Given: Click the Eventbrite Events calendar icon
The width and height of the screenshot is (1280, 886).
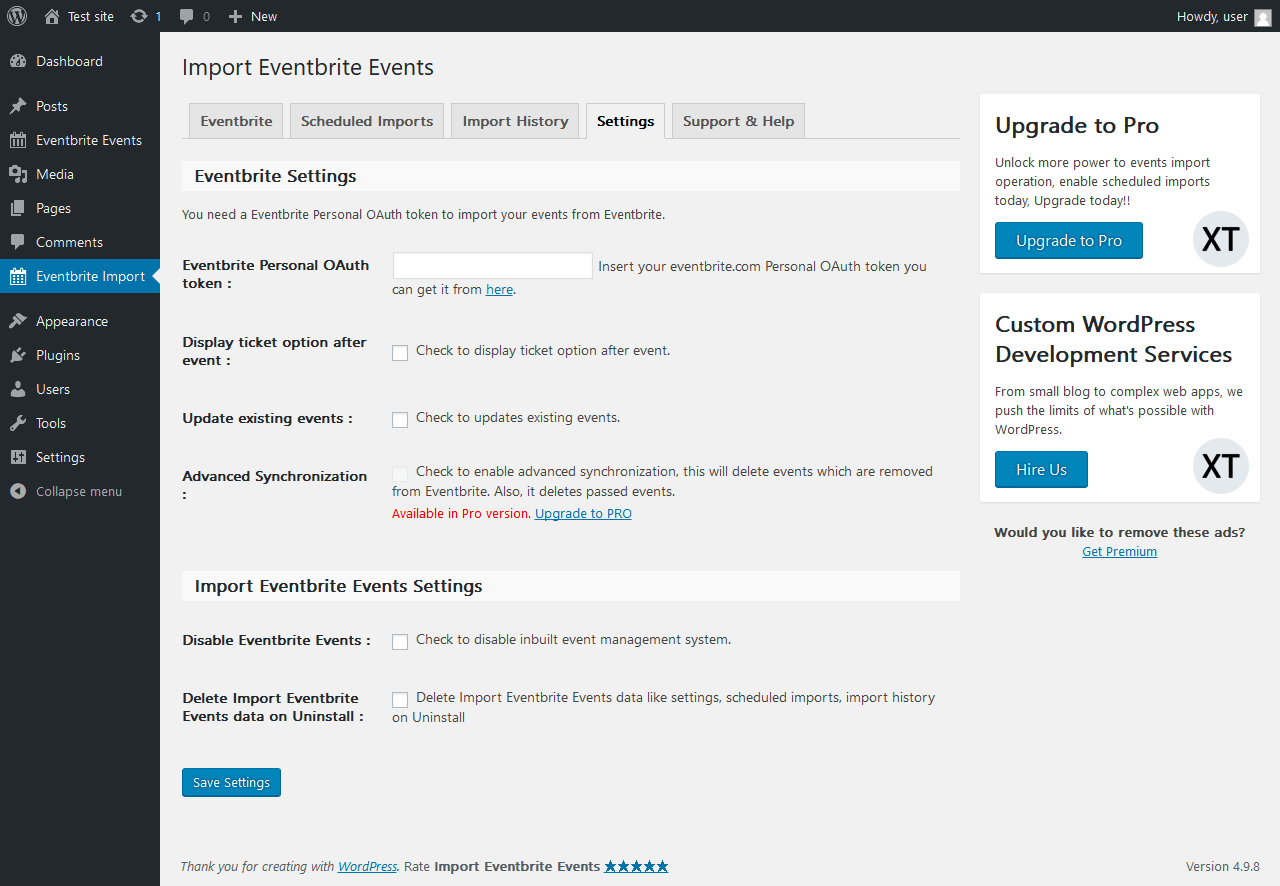Looking at the screenshot, I should (x=18, y=140).
